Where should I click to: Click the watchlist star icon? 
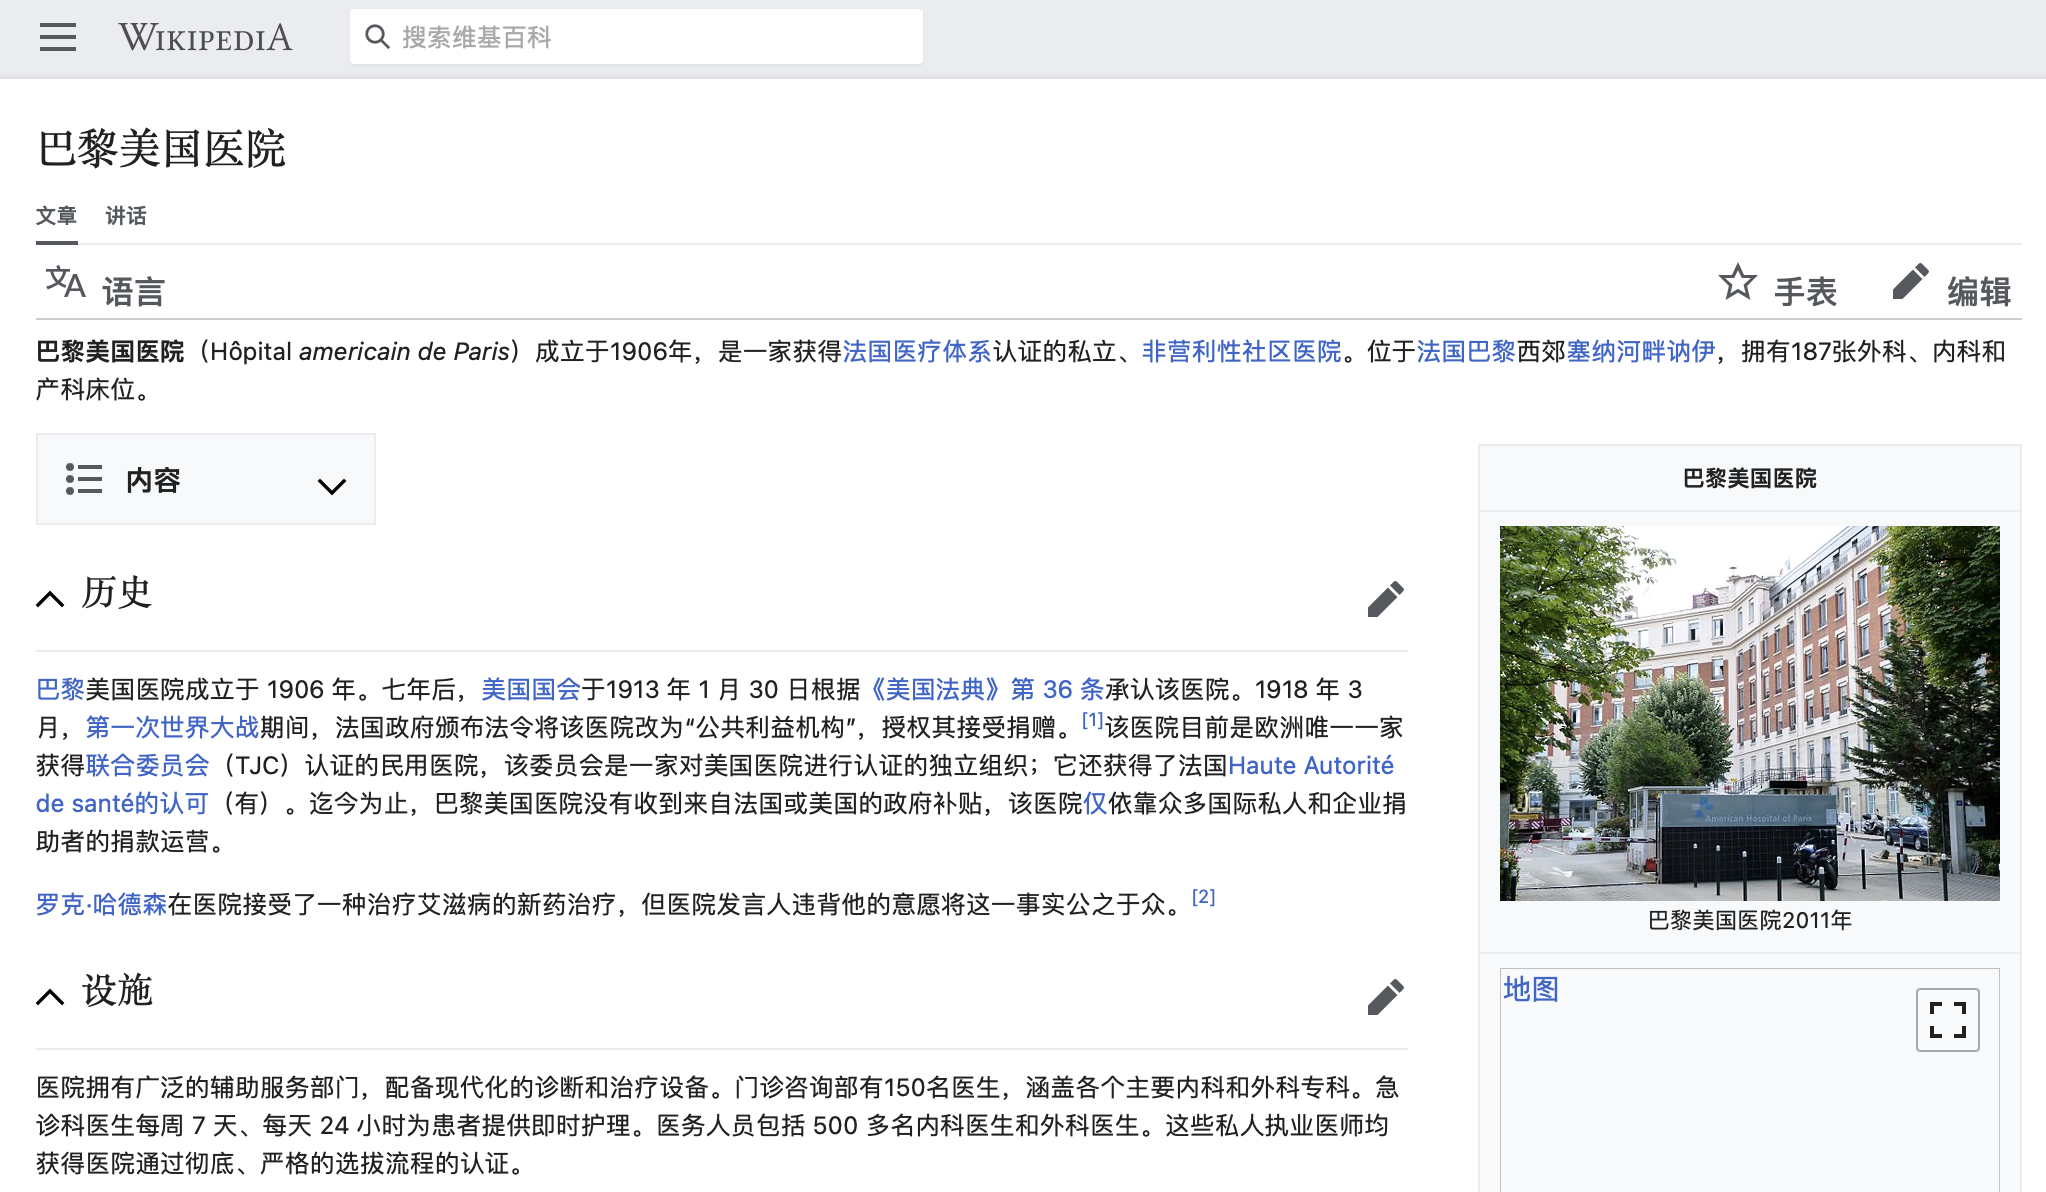[1737, 283]
